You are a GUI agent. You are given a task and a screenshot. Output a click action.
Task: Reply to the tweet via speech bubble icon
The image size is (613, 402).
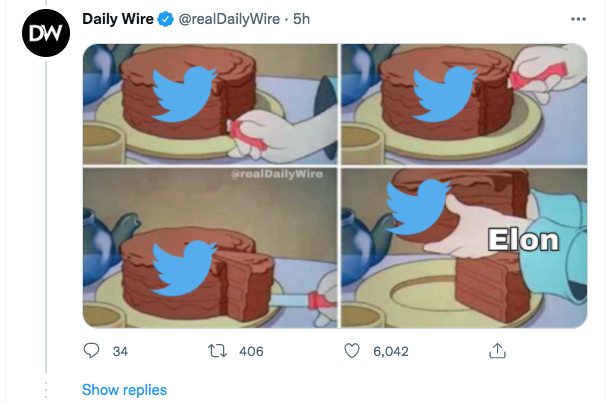coord(92,351)
